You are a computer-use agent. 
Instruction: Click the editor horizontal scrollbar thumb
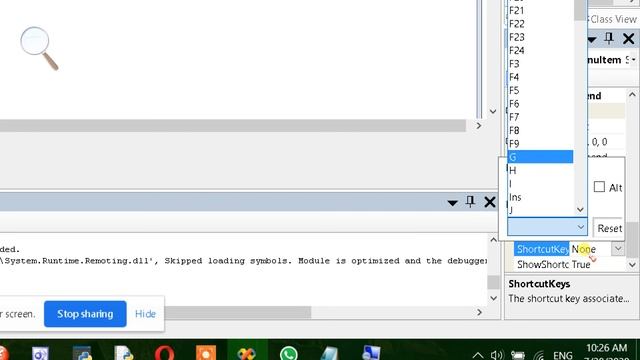pos(233,126)
